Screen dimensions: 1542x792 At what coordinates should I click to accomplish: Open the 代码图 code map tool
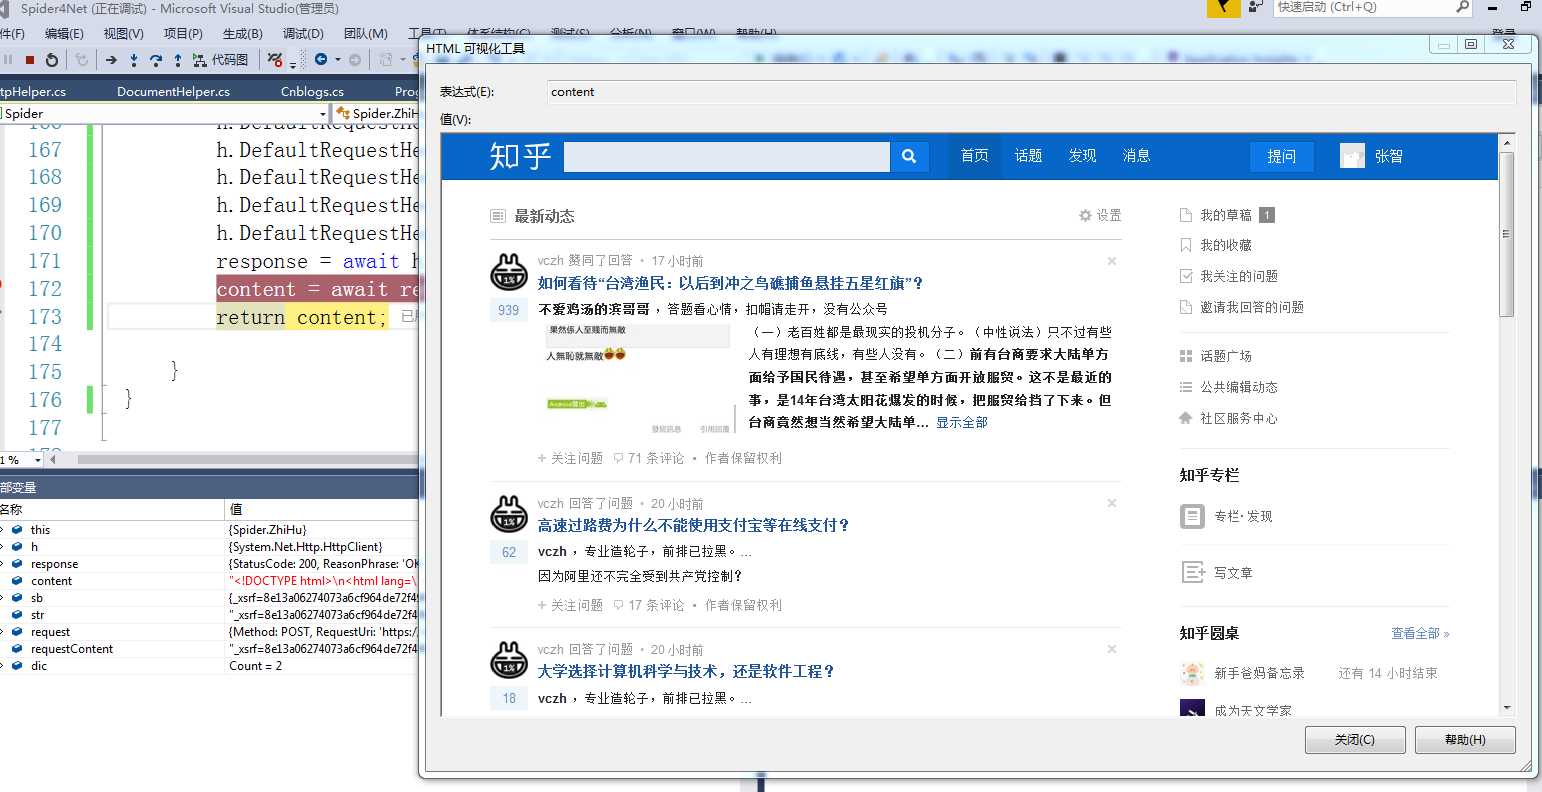pos(220,60)
